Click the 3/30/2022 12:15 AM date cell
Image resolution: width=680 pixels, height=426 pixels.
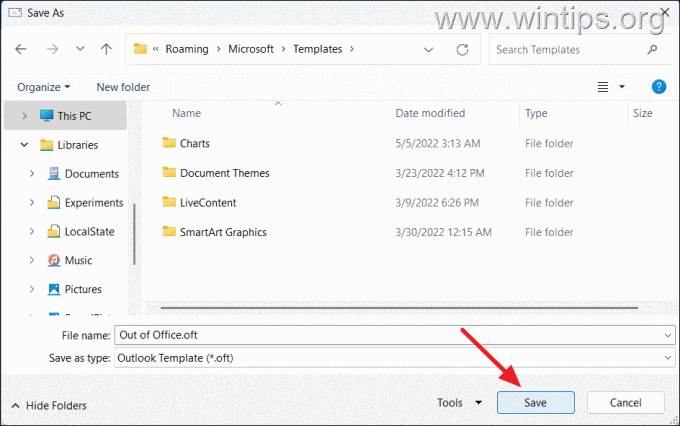pyautogui.click(x=443, y=232)
